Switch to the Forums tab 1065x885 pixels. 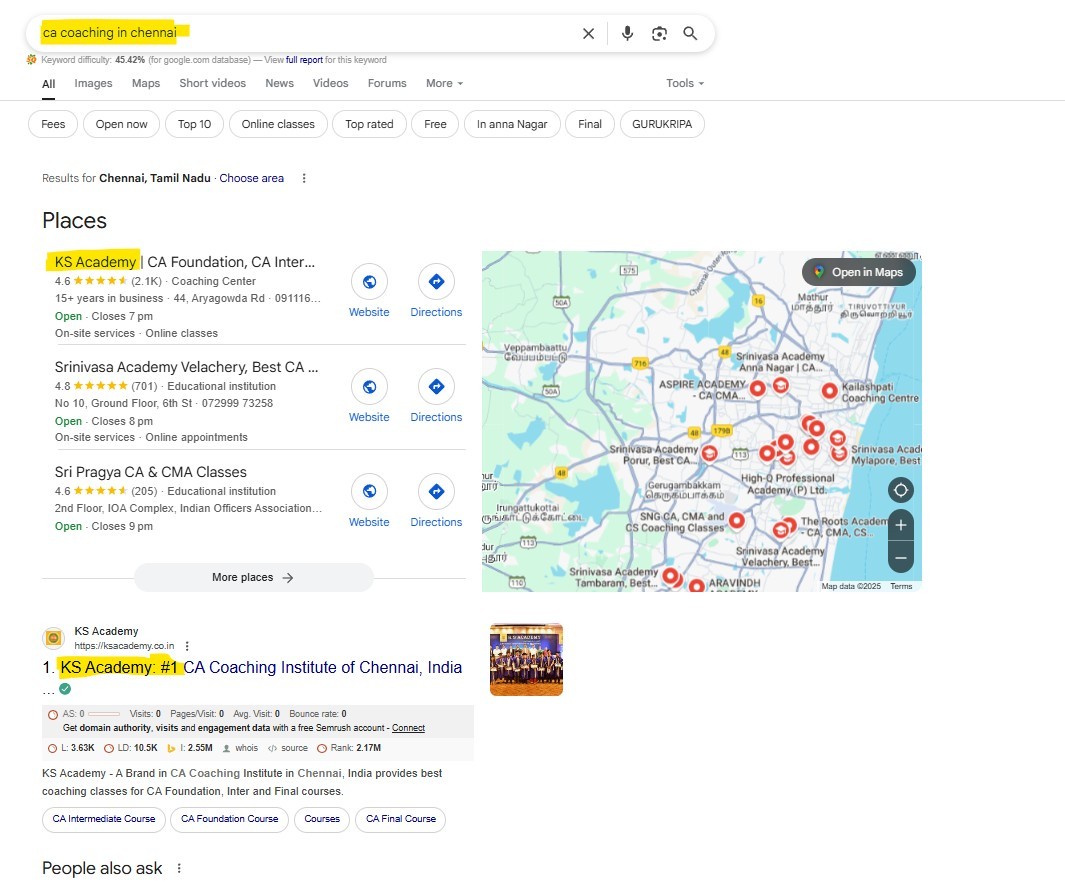click(x=387, y=83)
